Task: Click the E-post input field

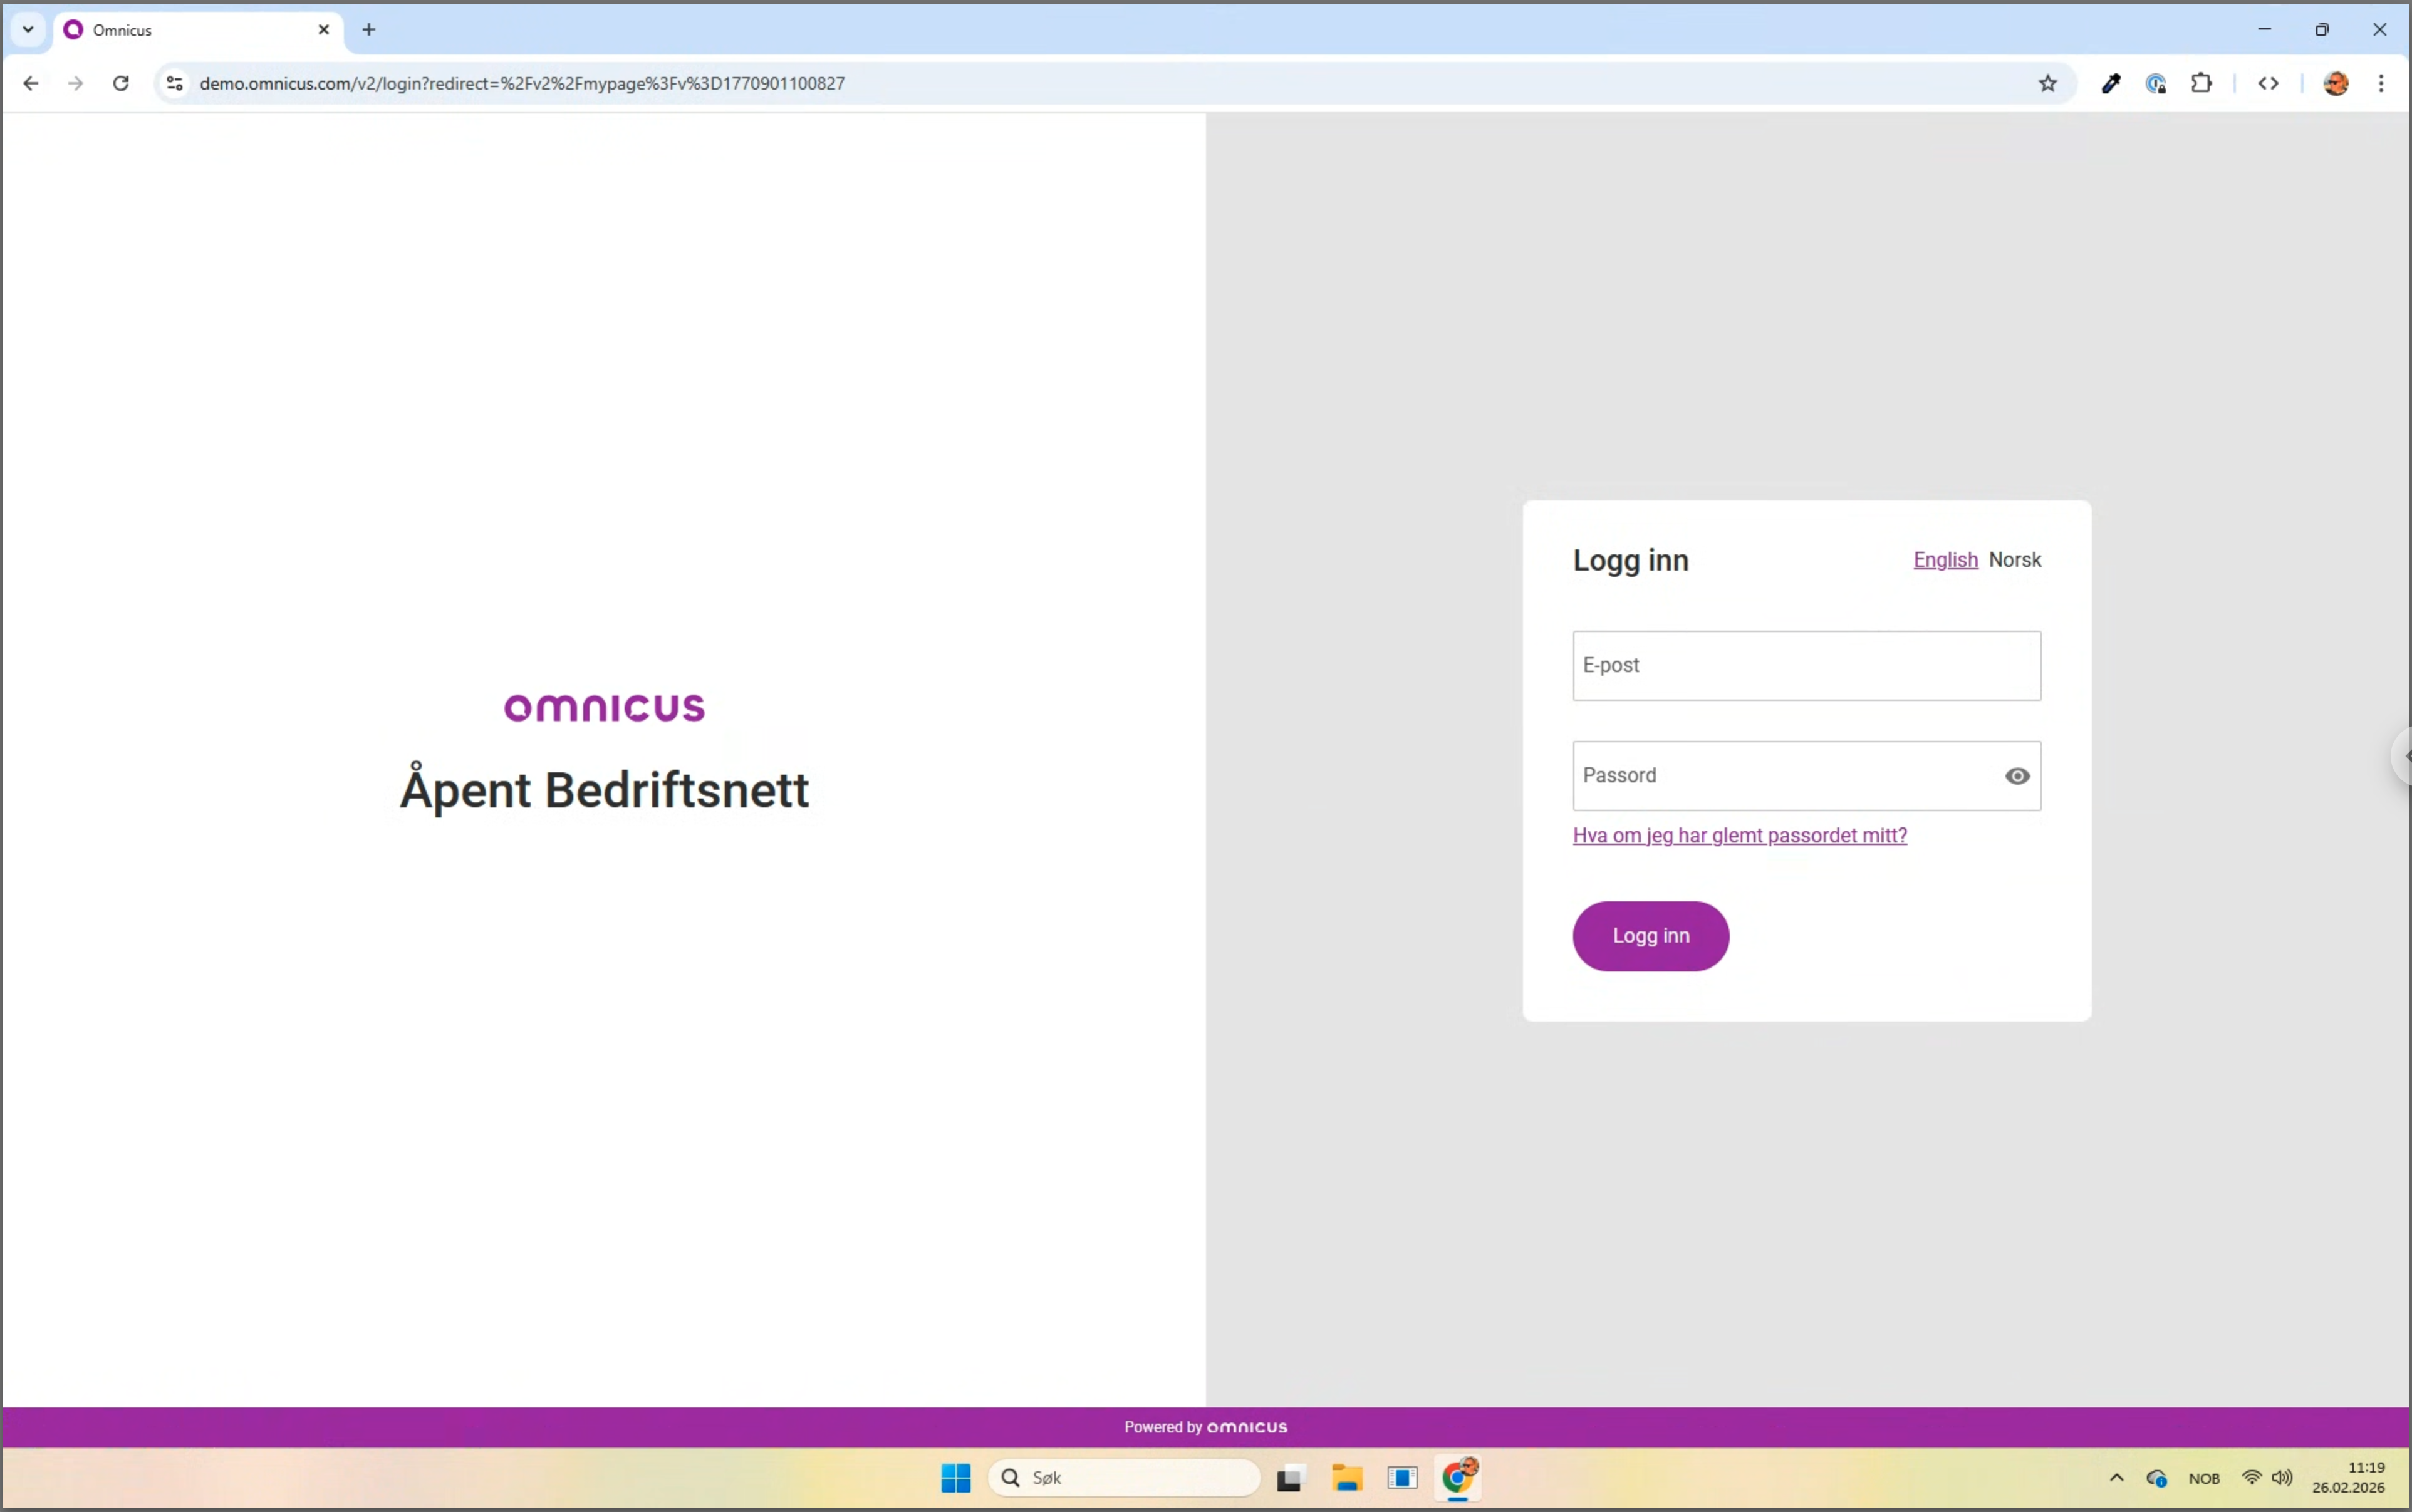Action: pos(1805,665)
